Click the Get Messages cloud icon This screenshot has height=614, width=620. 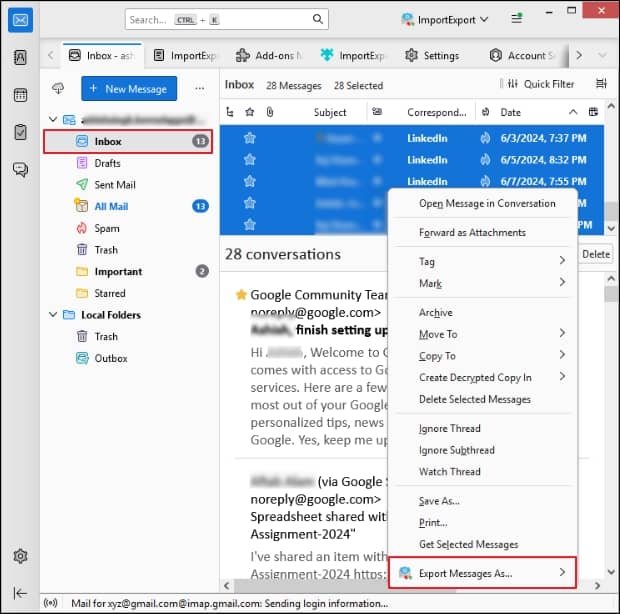point(58,88)
